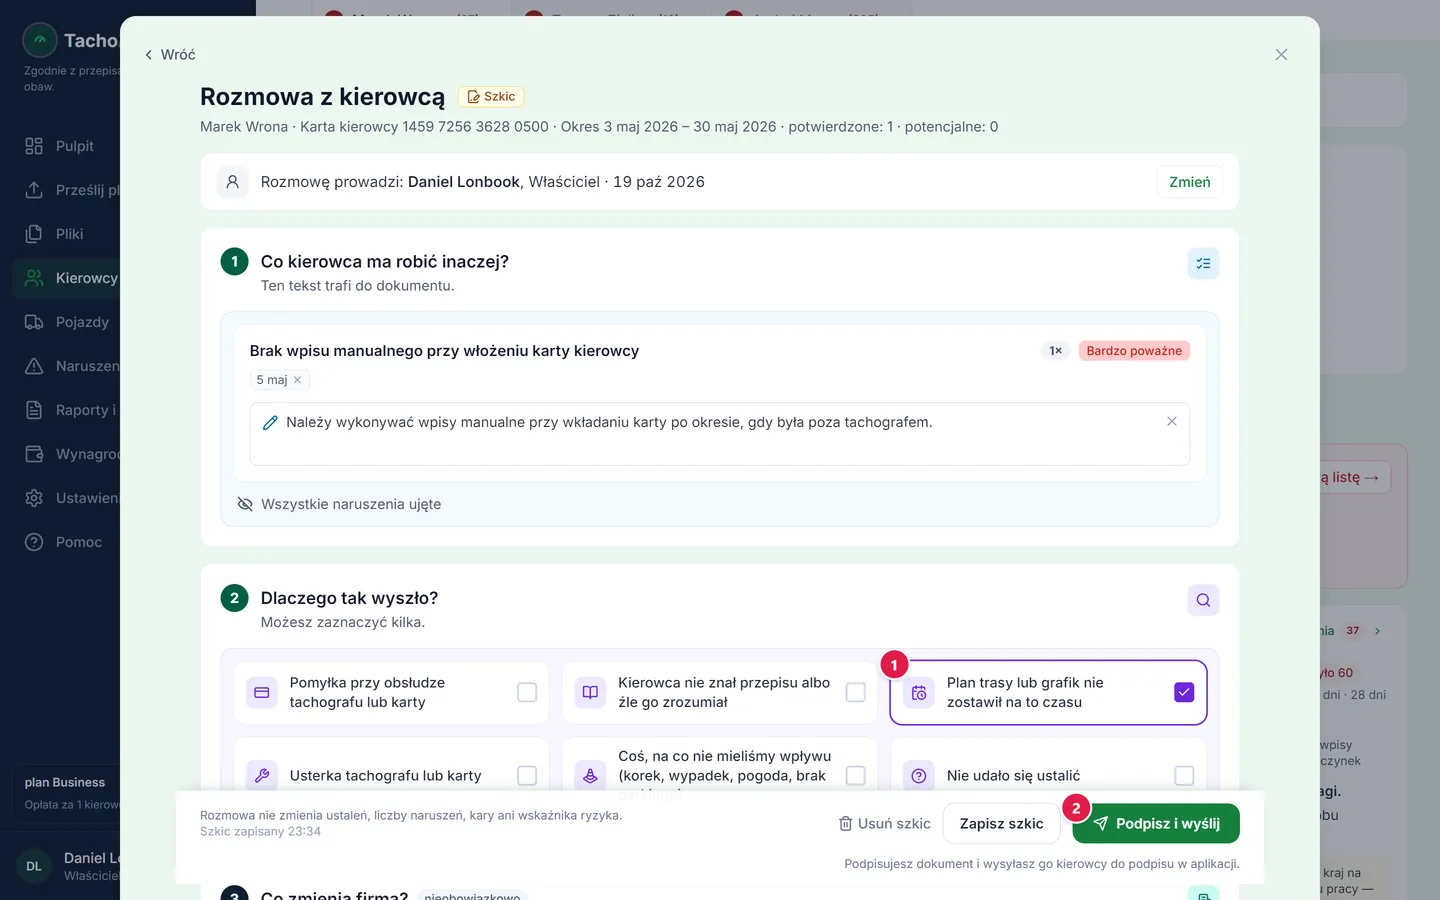Click the upload icon for Prześlij pliki
This screenshot has height=900, width=1440.
[34, 190]
